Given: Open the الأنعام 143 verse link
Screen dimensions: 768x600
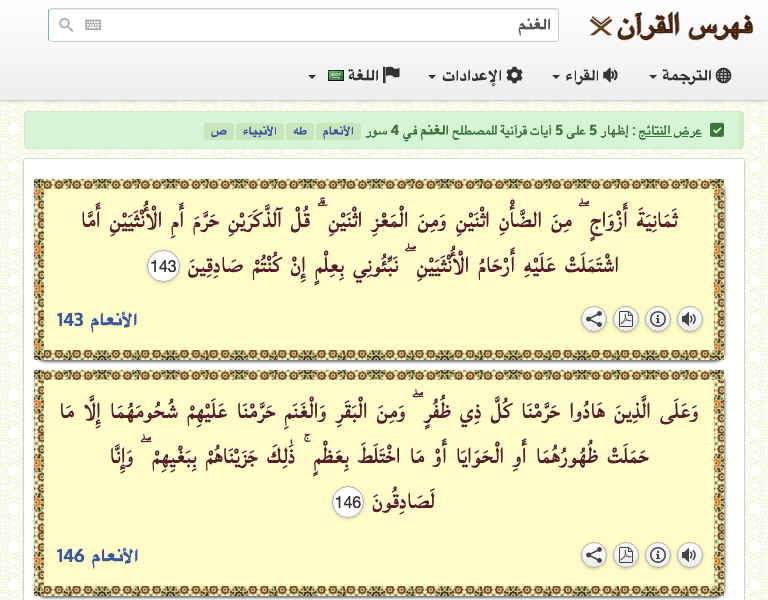Looking at the screenshot, I should coord(97,320).
